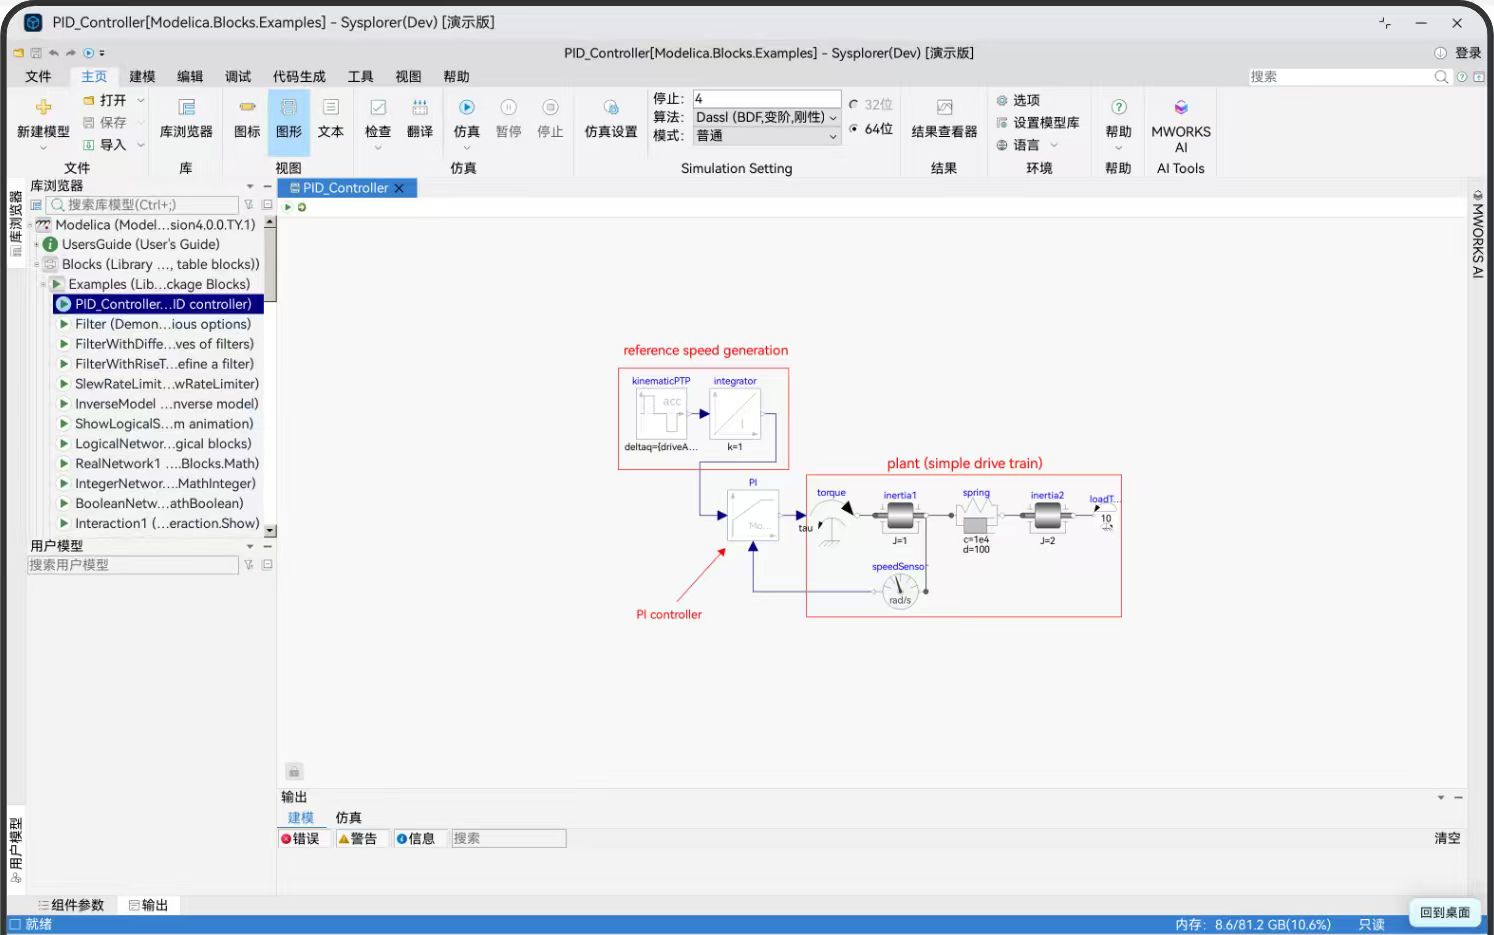This screenshot has width=1494, height=935.
Task: Click the 搜索库模型 search field
Action: [143, 205]
